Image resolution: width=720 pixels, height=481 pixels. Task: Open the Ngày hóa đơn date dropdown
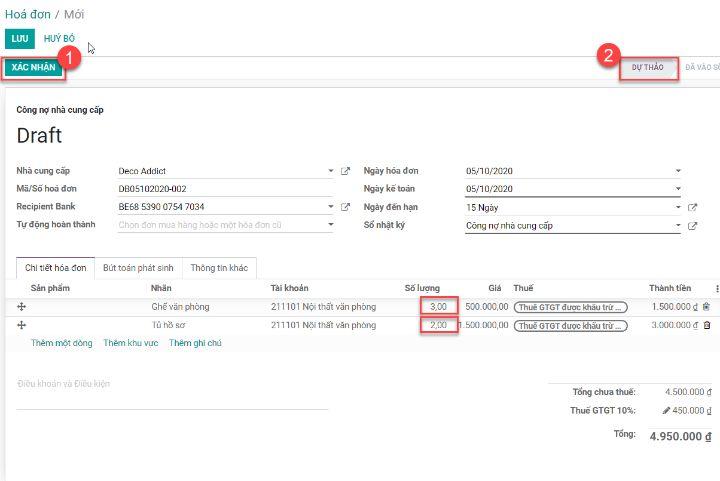677,171
